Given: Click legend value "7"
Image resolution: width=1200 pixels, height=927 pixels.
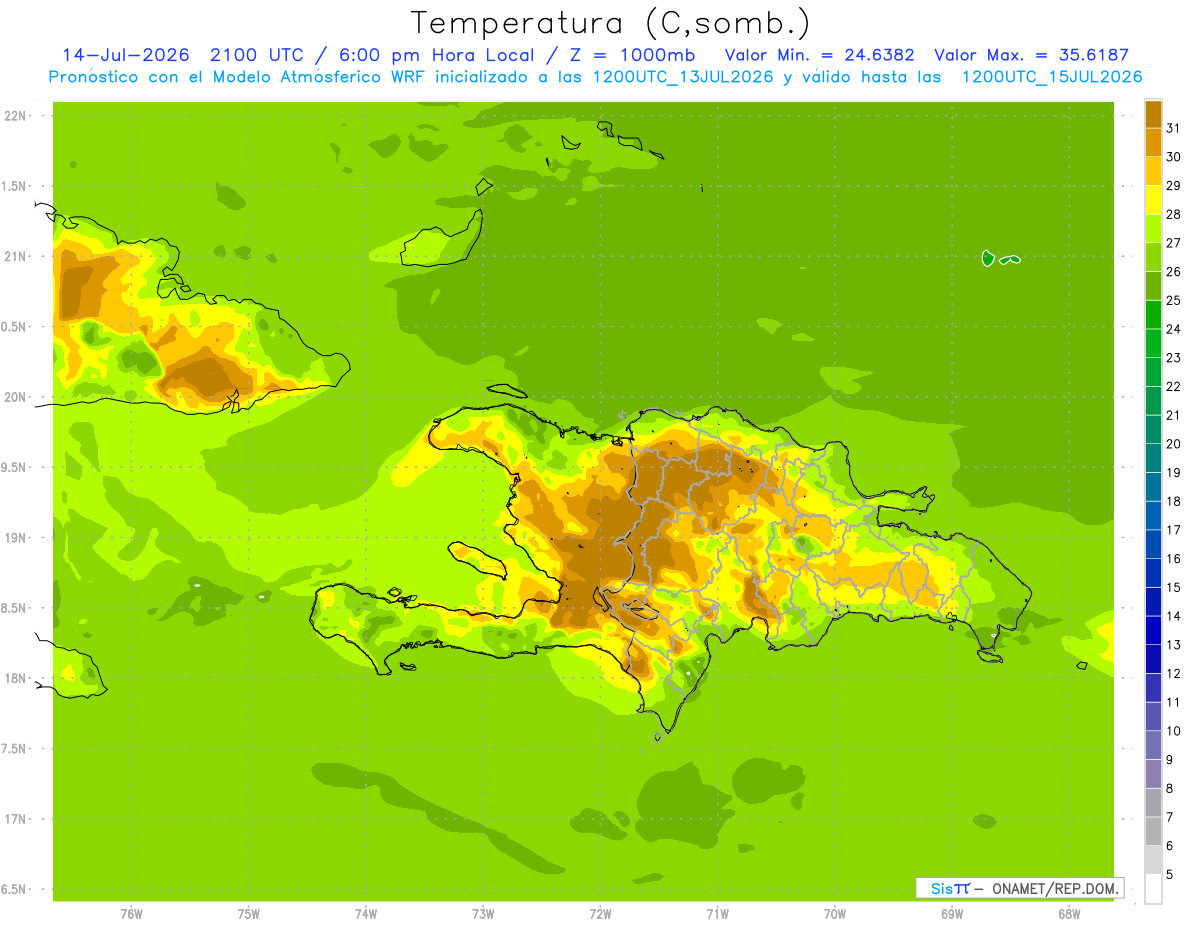Looking at the screenshot, I should [x=1171, y=817].
